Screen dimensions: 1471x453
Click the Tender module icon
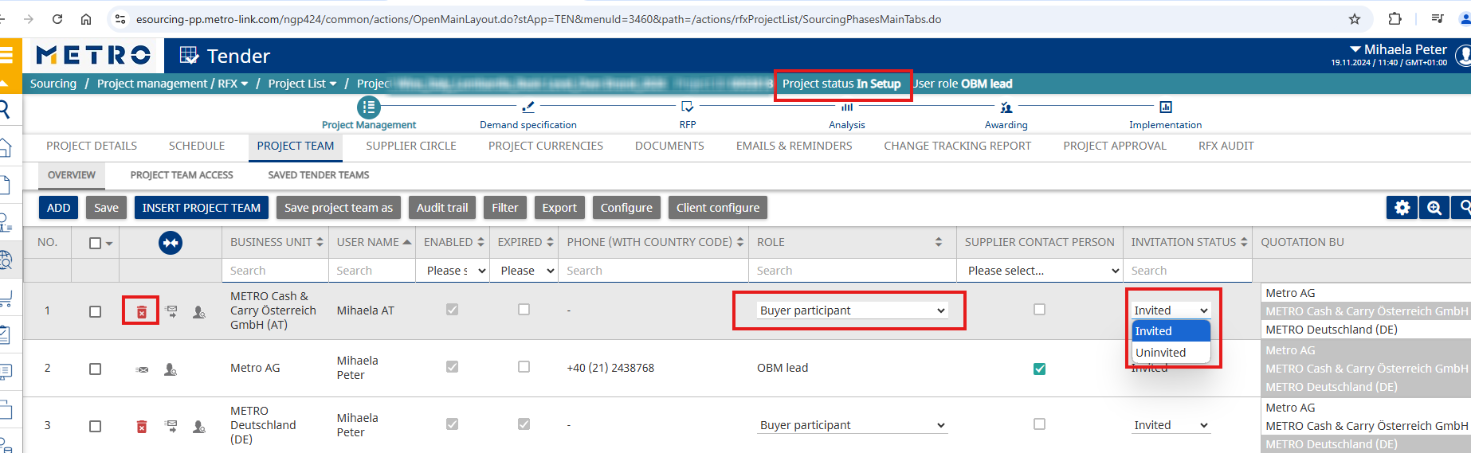189,56
